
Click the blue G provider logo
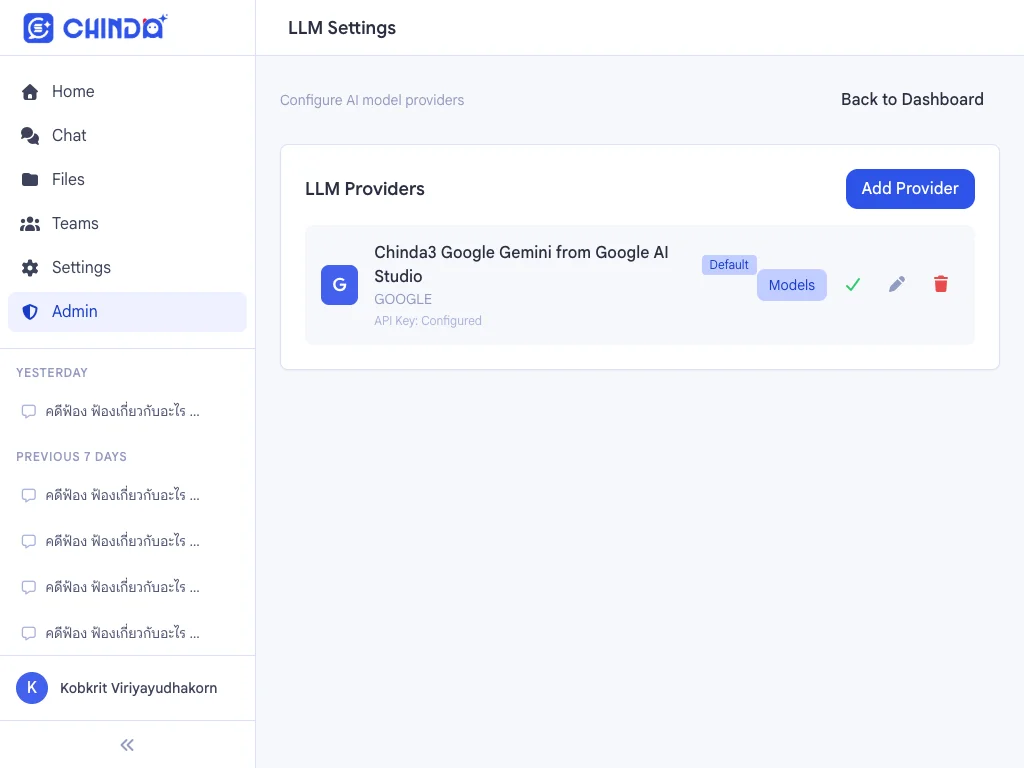coord(340,285)
